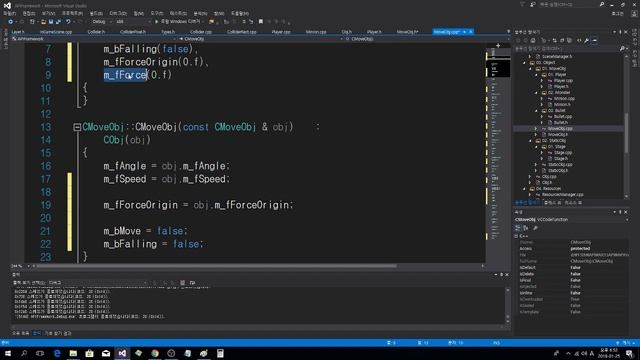Collapse the 01. Player folder node
640x360 pixels.
click(x=536, y=75)
